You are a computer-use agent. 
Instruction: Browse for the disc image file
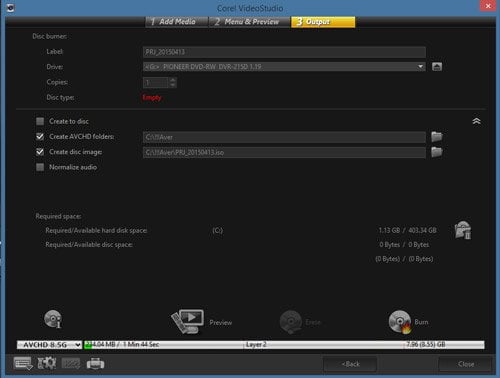tap(437, 152)
